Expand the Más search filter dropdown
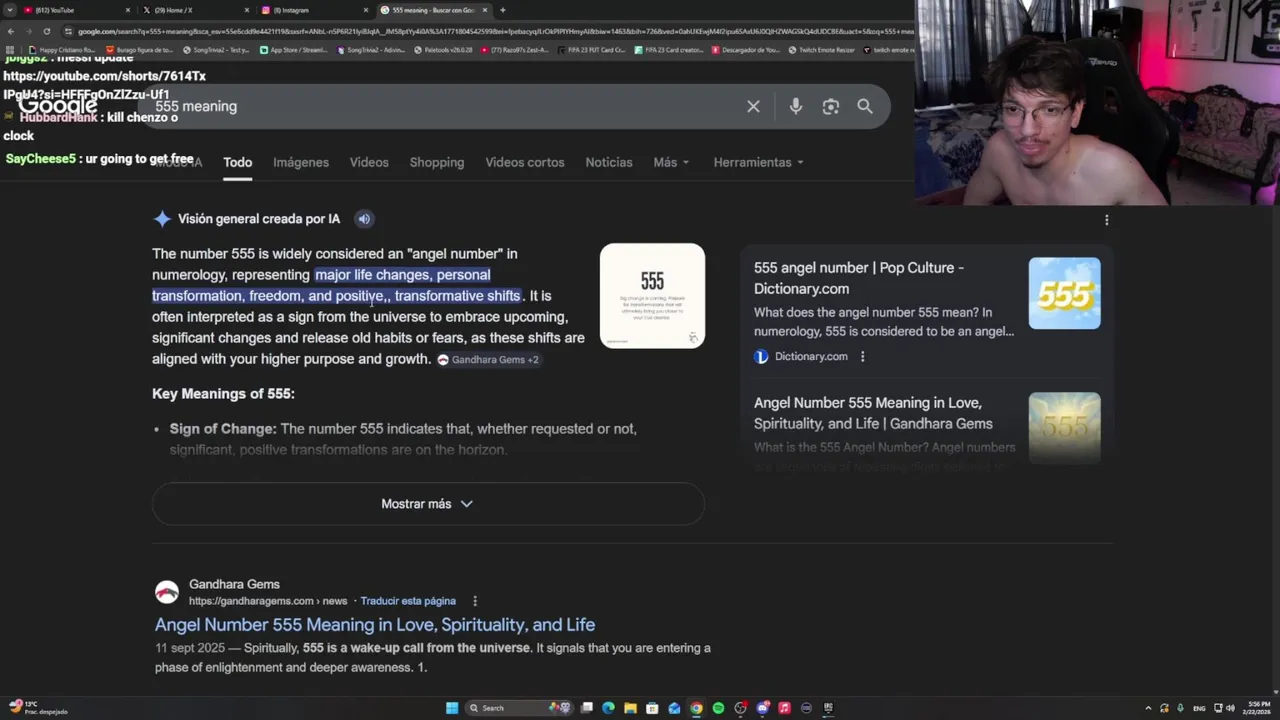Viewport: 1280px width, 720px height. point(671,162)
